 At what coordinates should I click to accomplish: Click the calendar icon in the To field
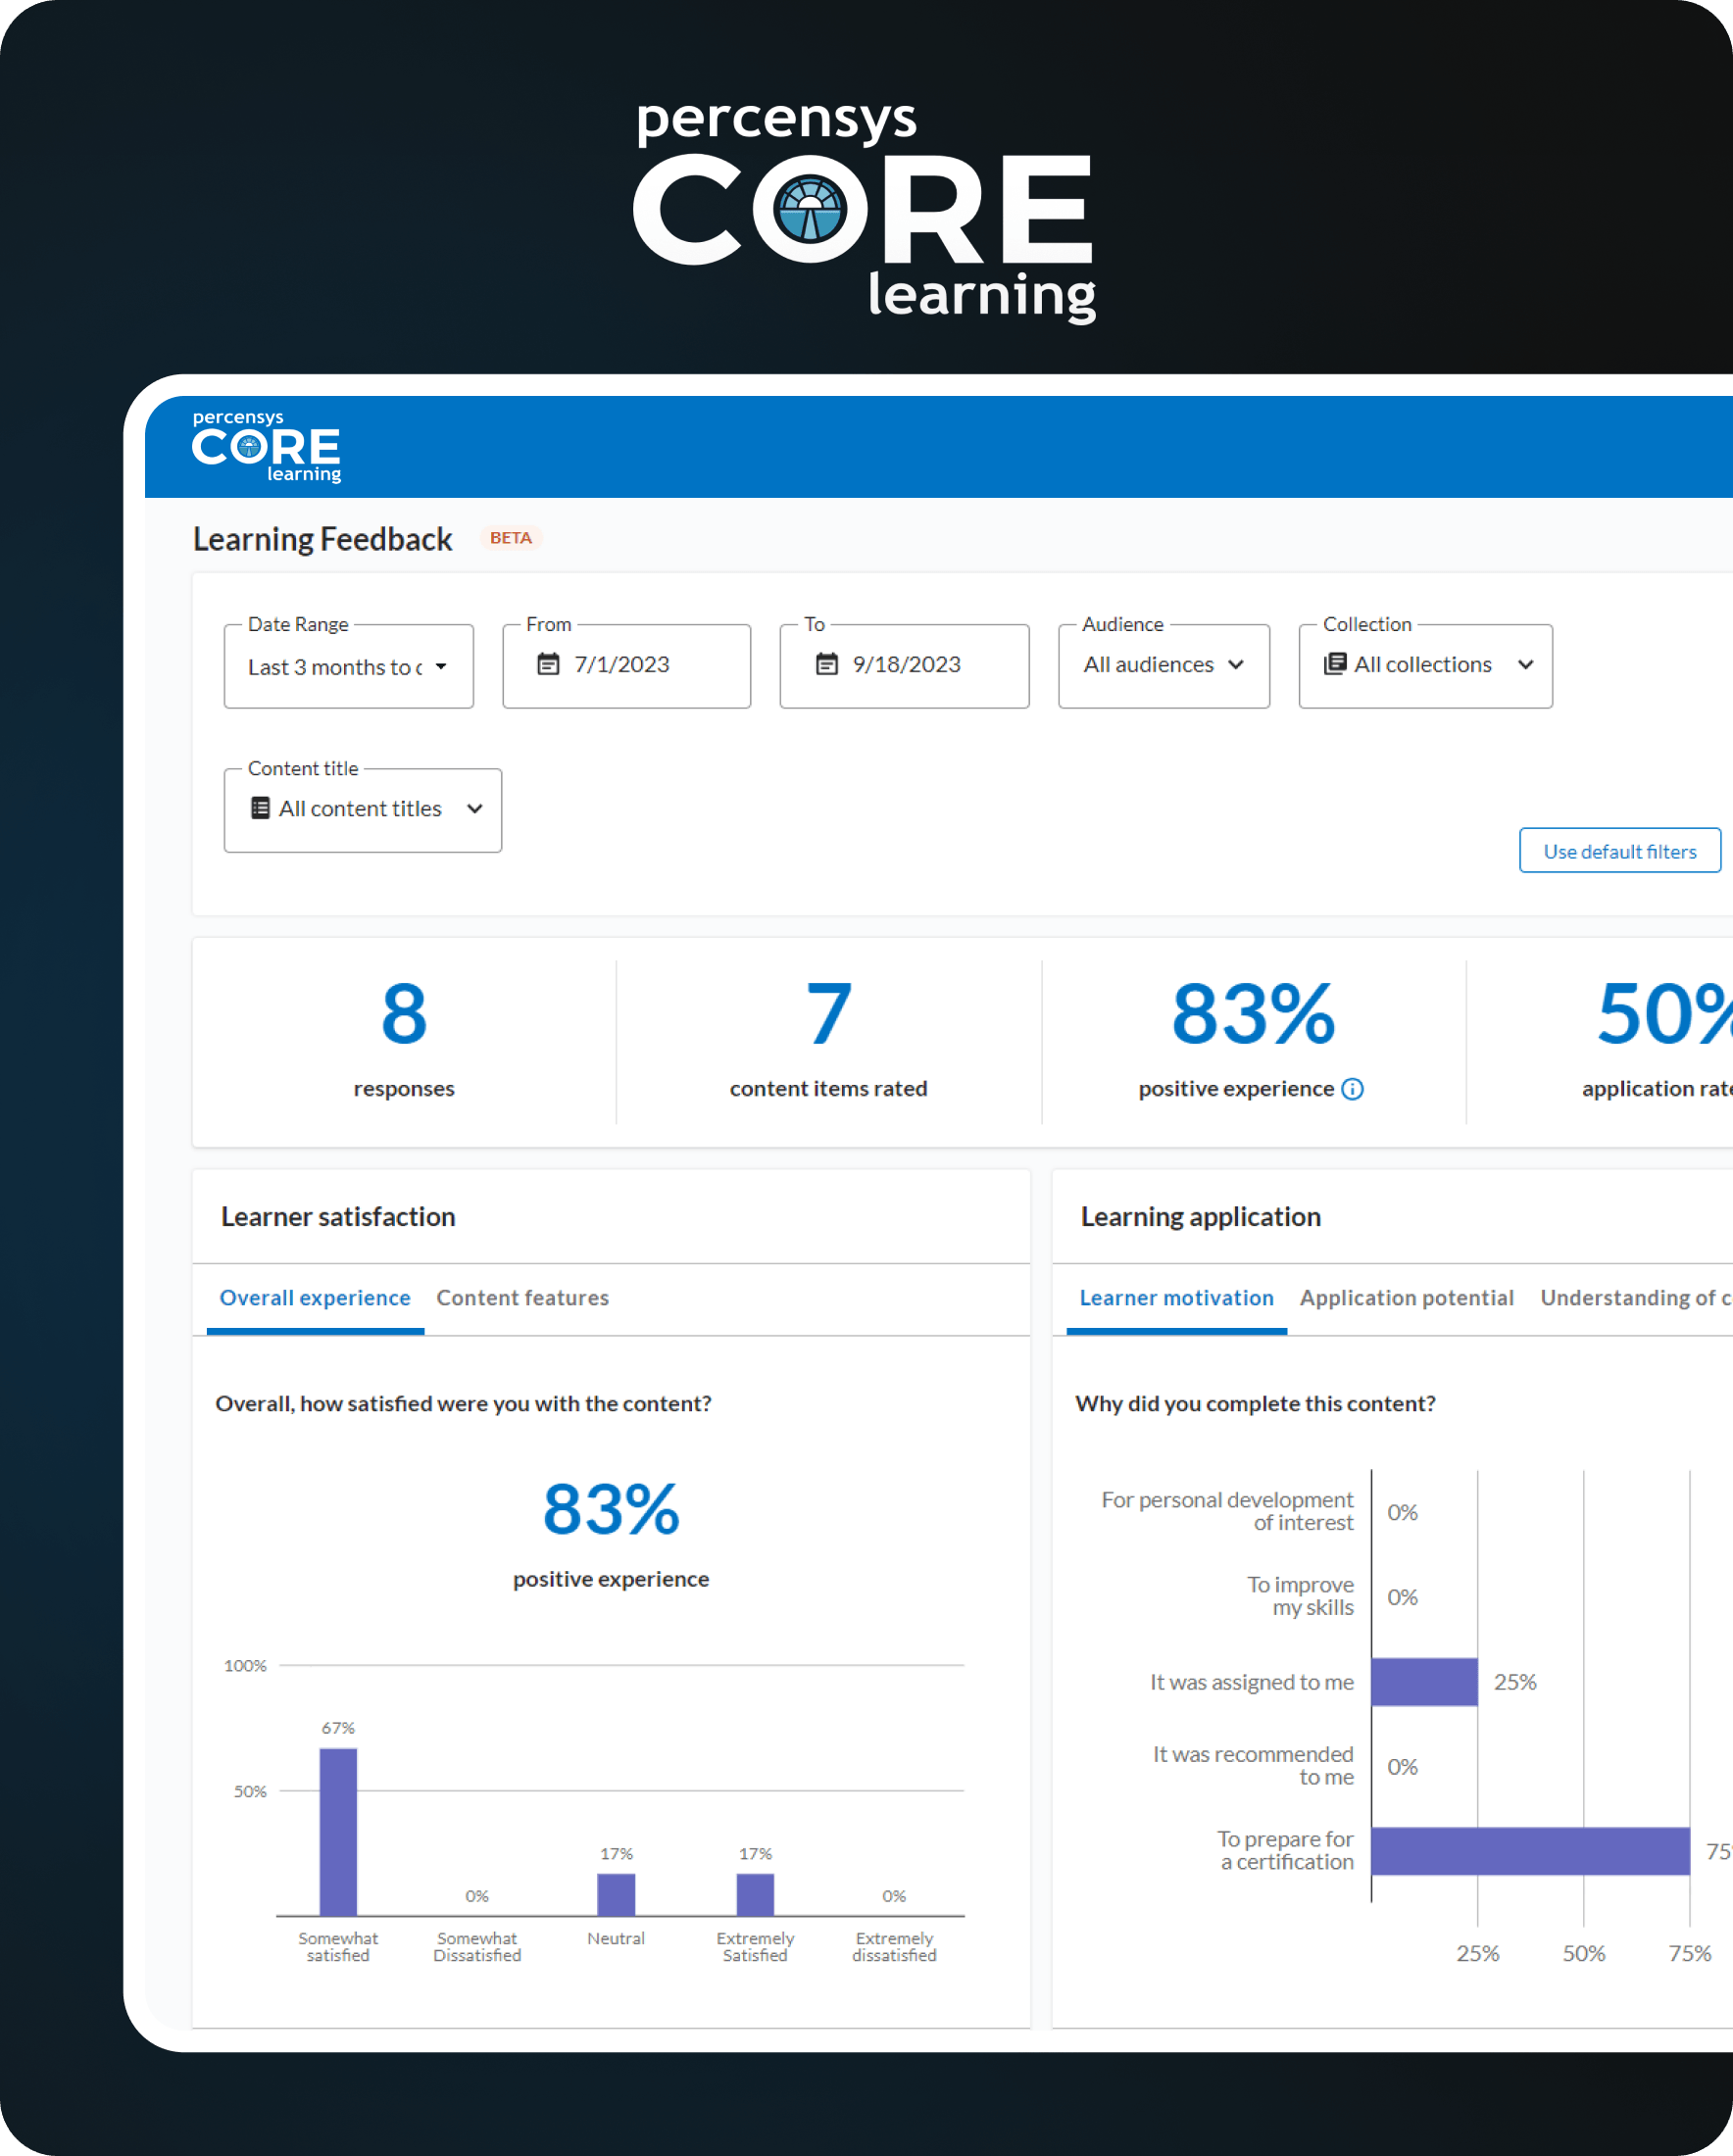(825, 664)
